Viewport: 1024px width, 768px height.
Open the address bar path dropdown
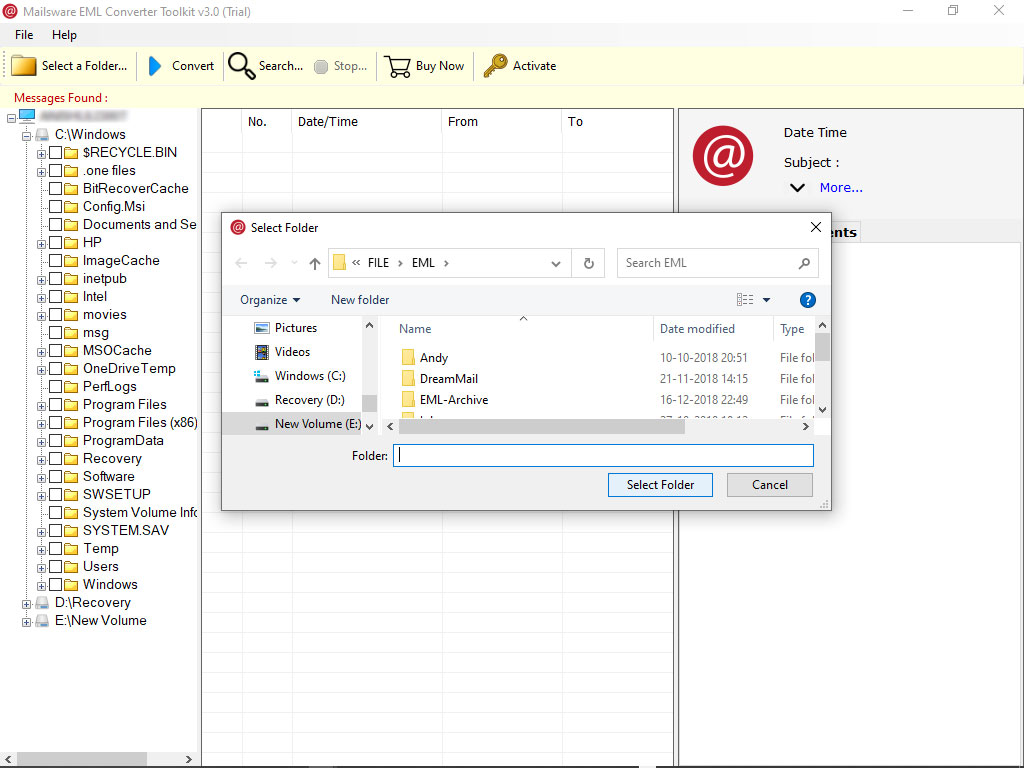pyautogui.click(x=556, y=264)
